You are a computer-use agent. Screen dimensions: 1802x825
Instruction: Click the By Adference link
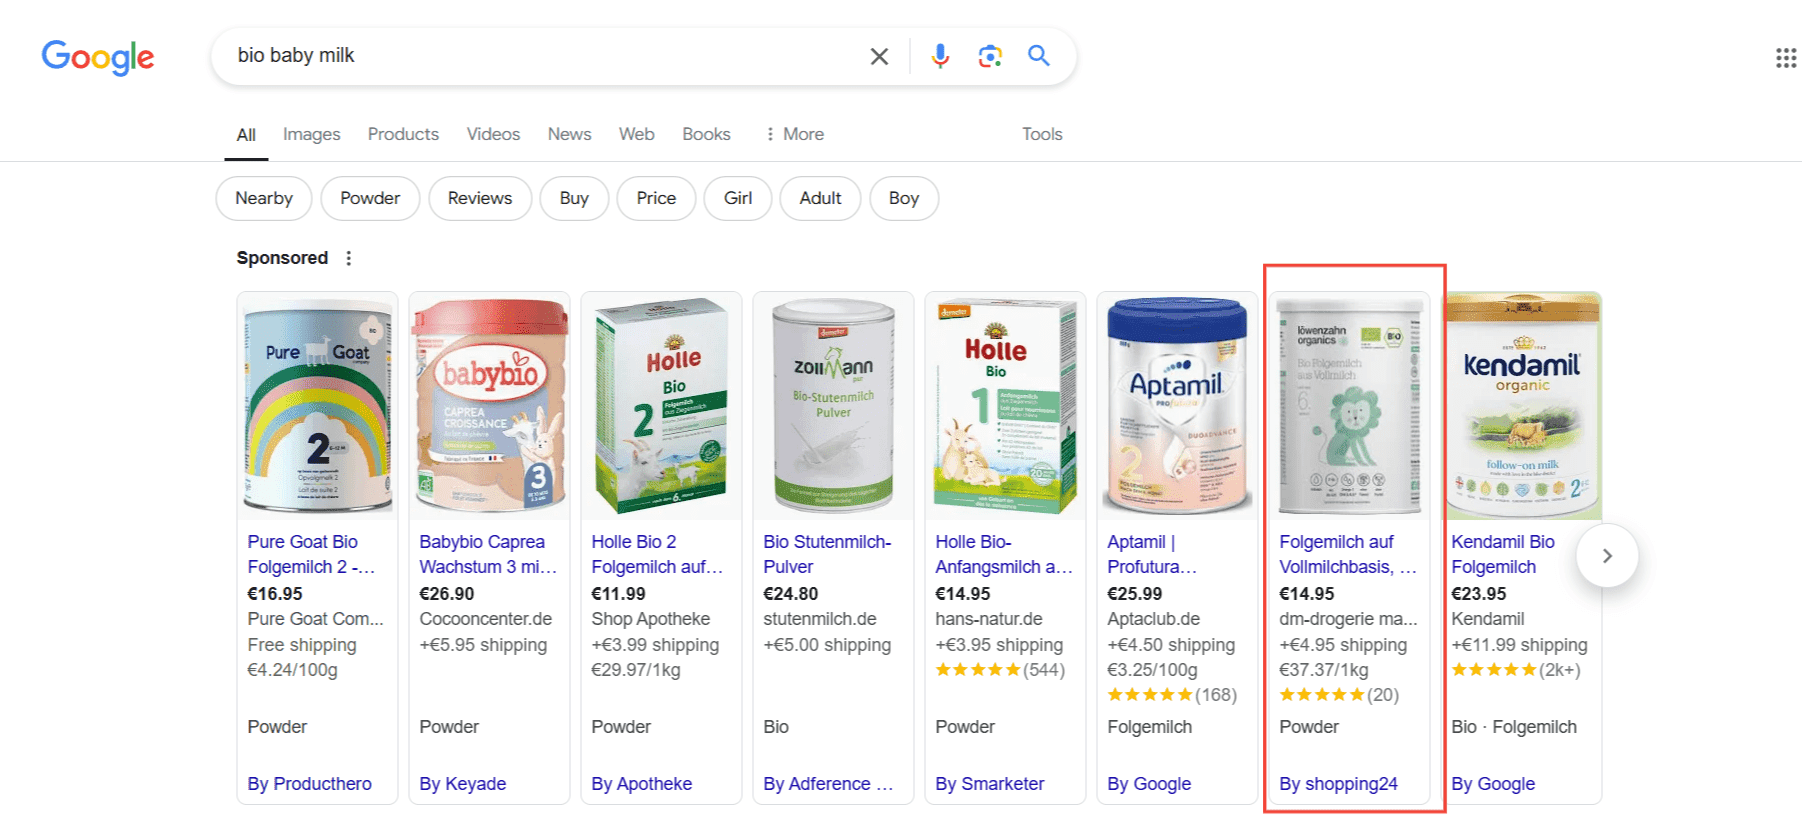pyautogui.click(x=828, y=784)
